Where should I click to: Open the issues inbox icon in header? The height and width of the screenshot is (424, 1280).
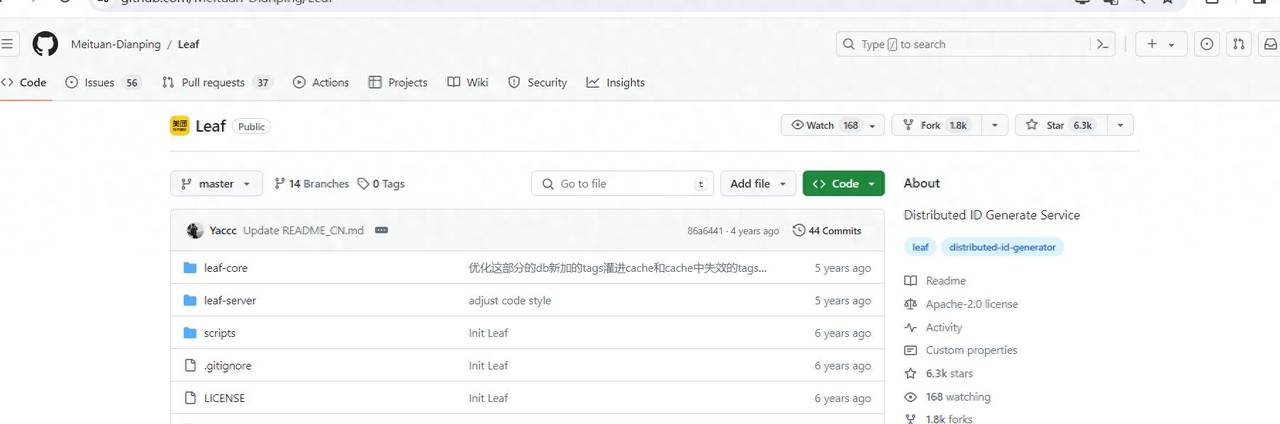tap(1207, 44)
